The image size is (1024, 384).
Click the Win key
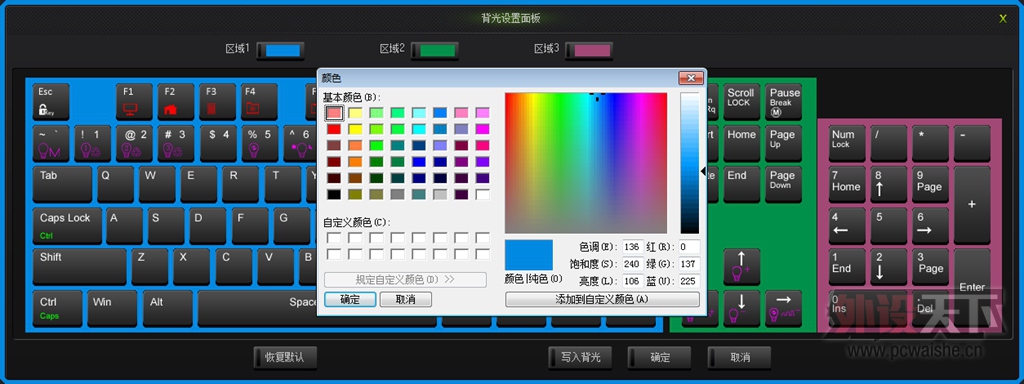click(x=112, y=309)
